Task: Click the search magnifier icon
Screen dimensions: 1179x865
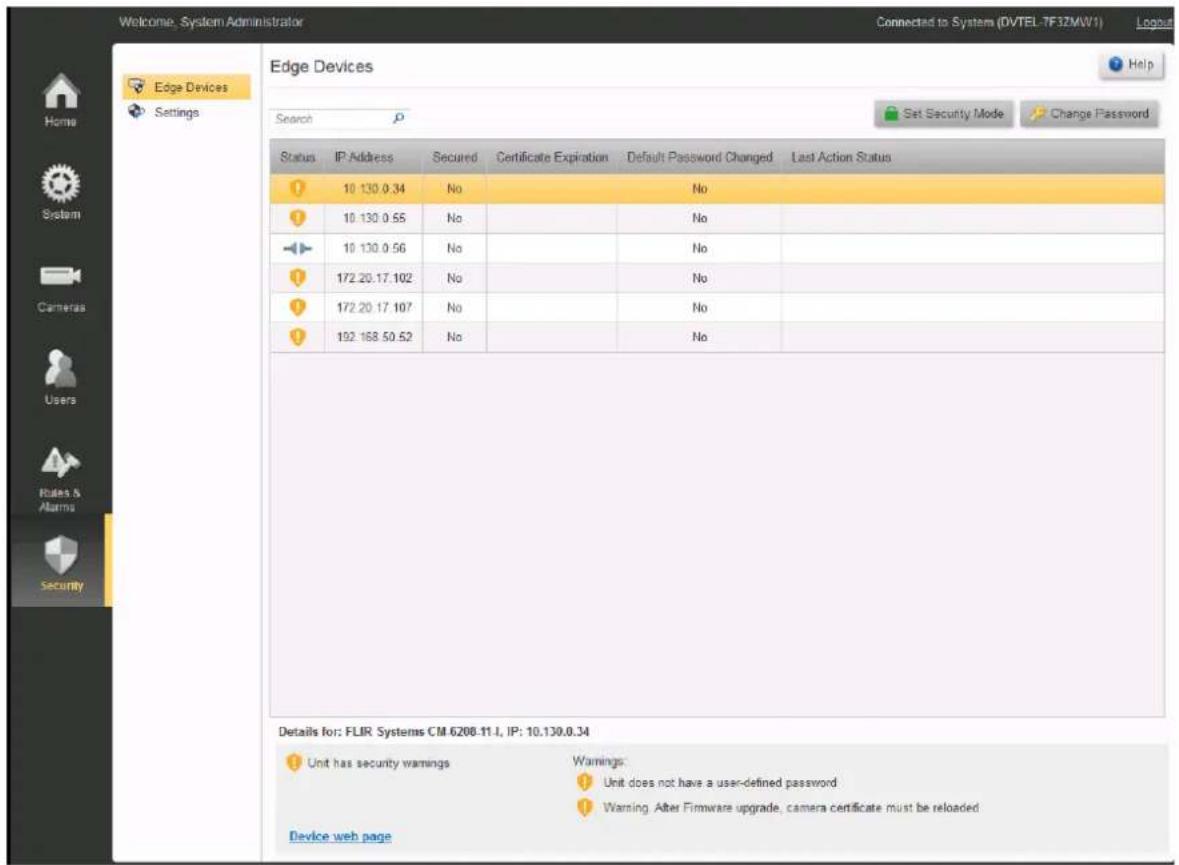Action: click(399, 118)
